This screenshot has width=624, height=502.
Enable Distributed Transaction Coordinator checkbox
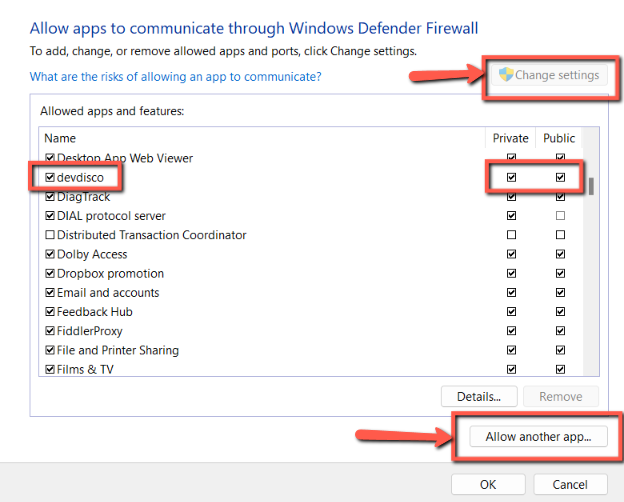tap(51, 235)
